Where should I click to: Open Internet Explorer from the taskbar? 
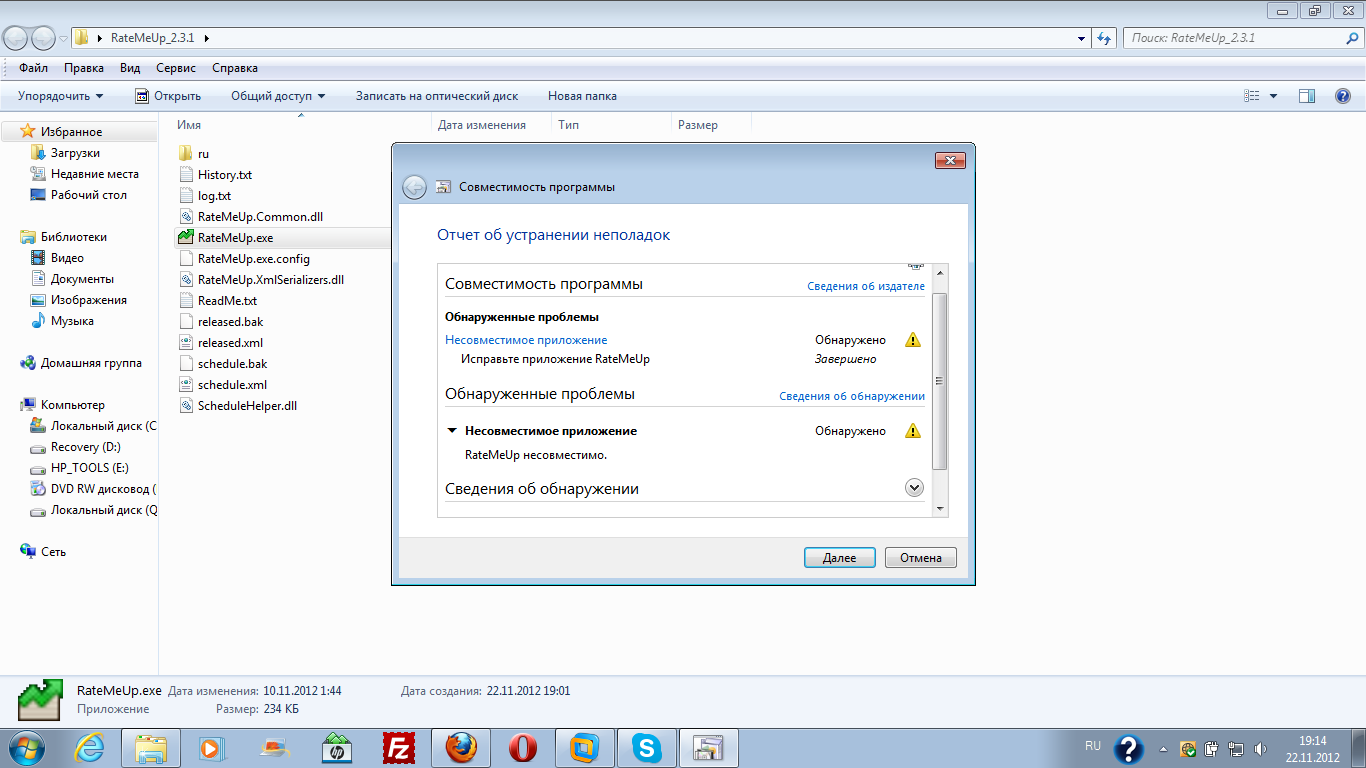[90, 747]
